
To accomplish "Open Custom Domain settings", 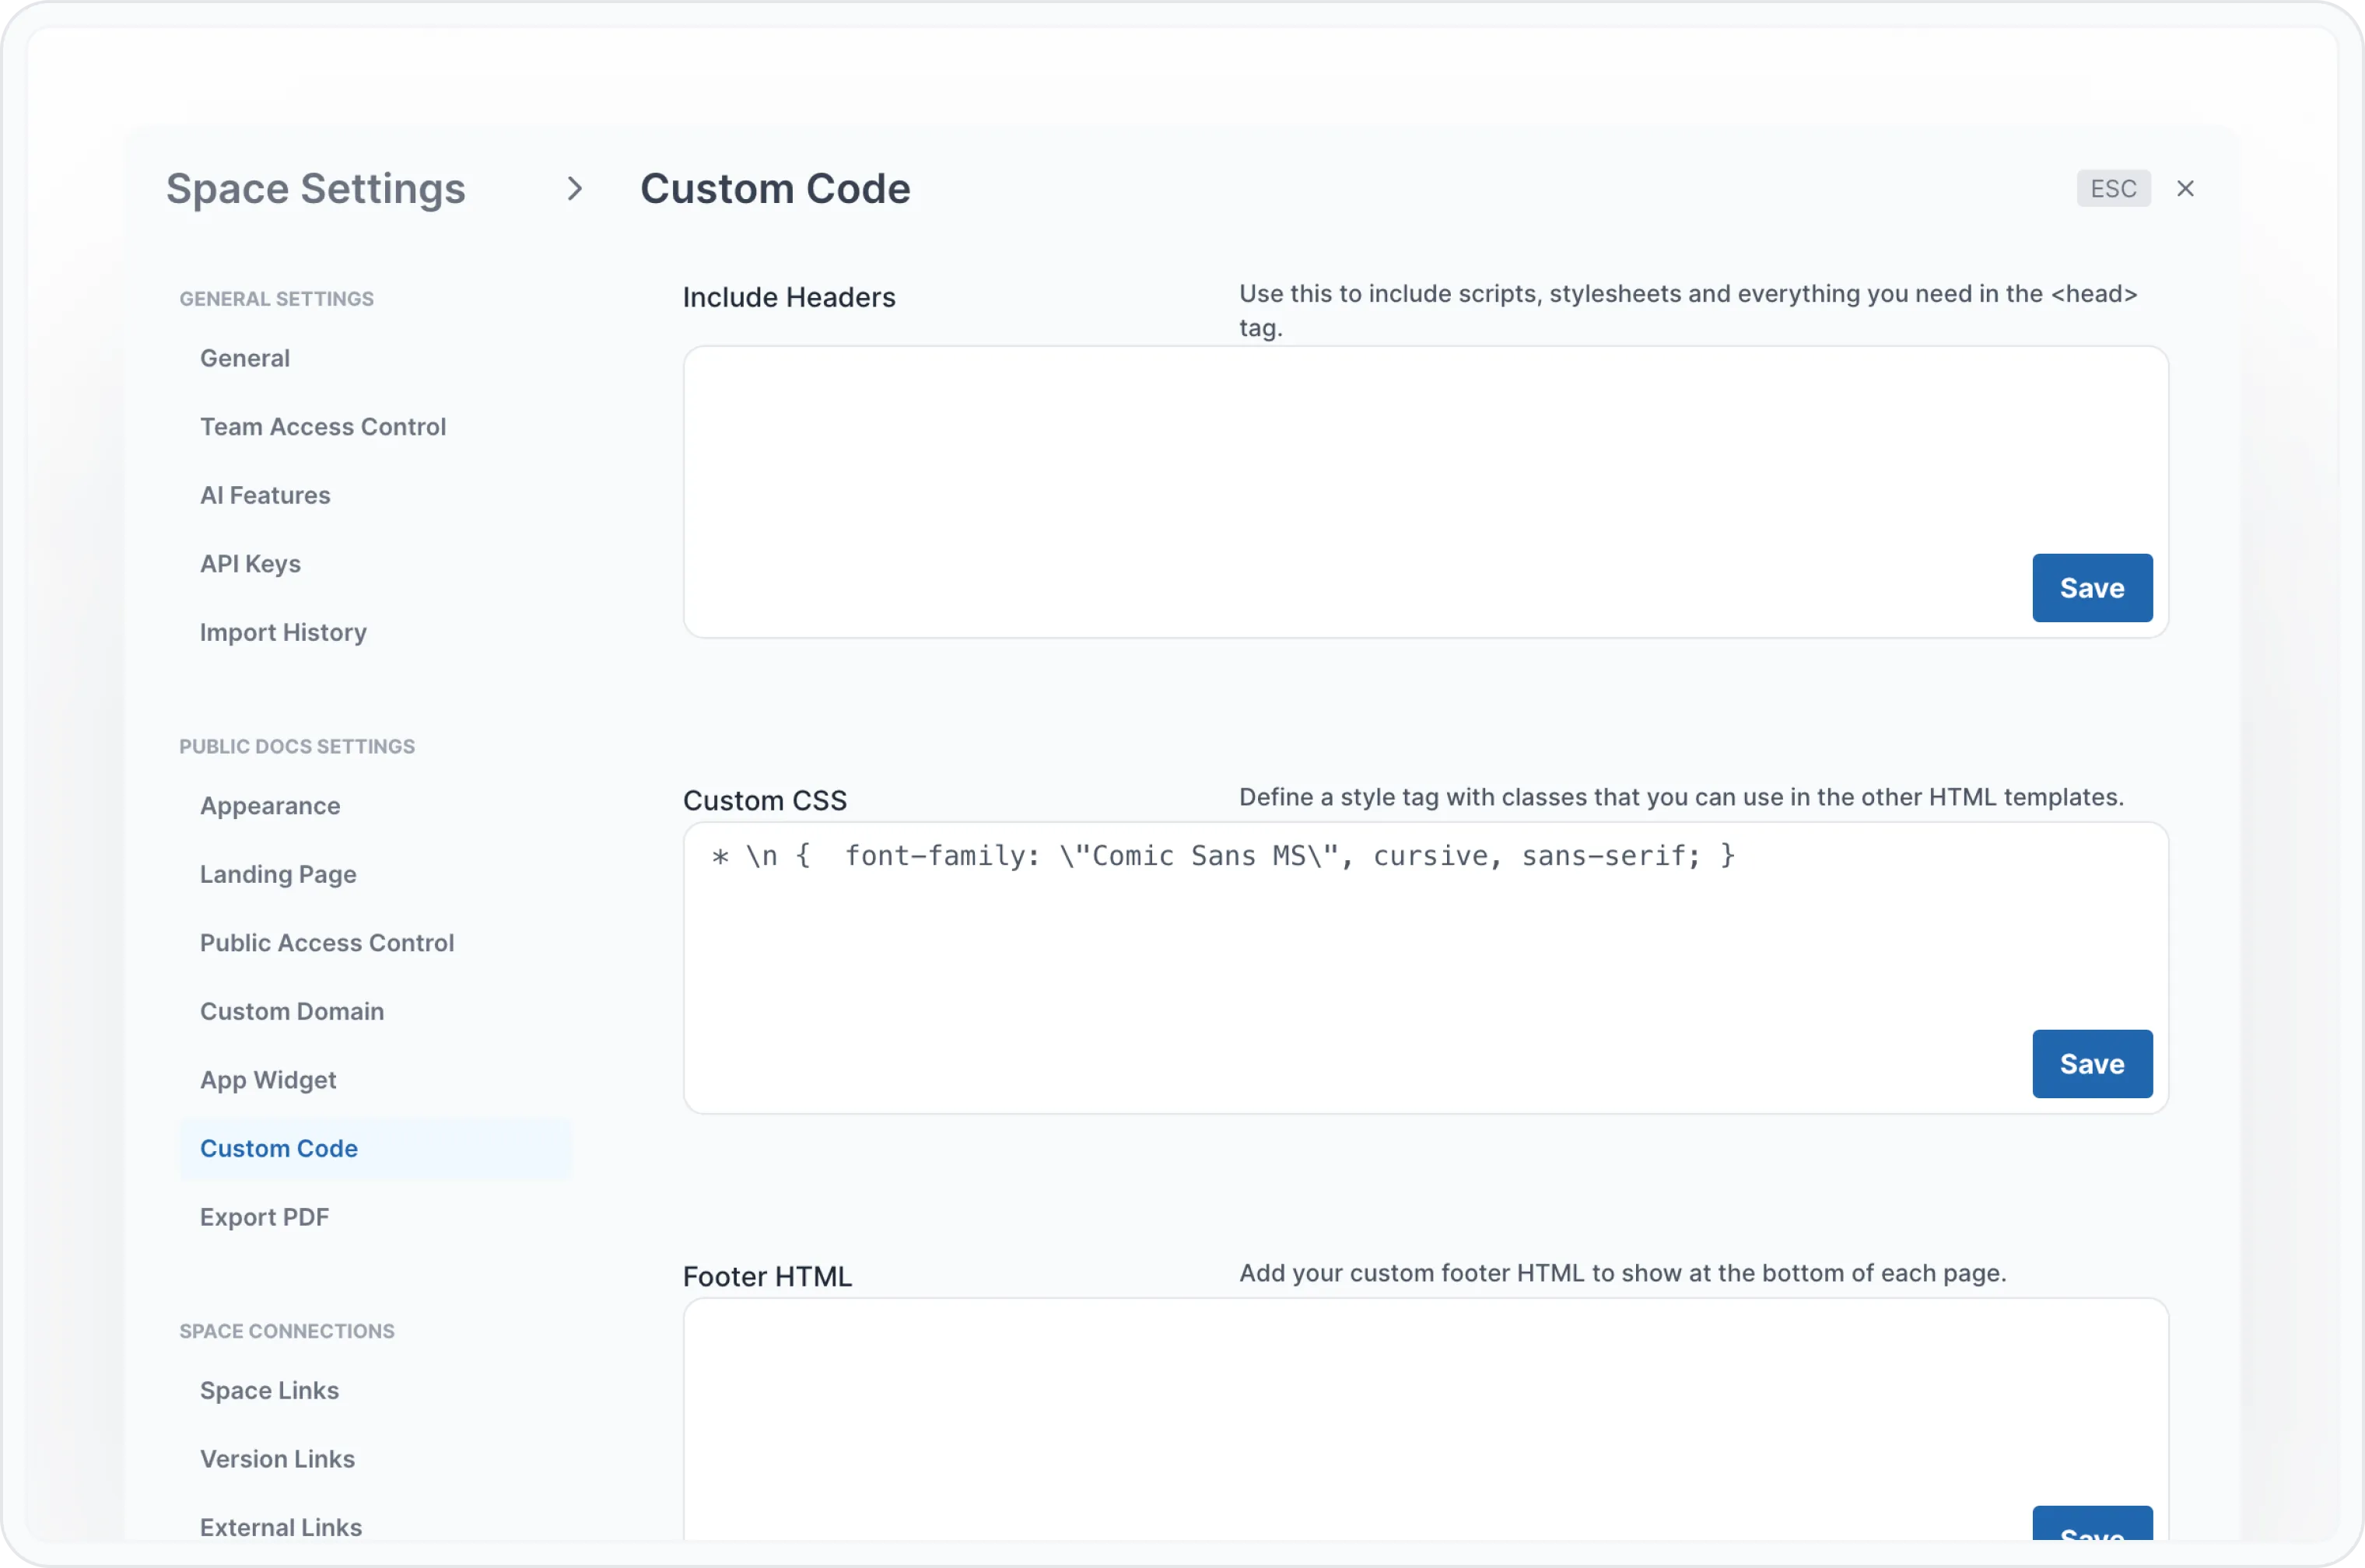I will (x=292, y=1012).
